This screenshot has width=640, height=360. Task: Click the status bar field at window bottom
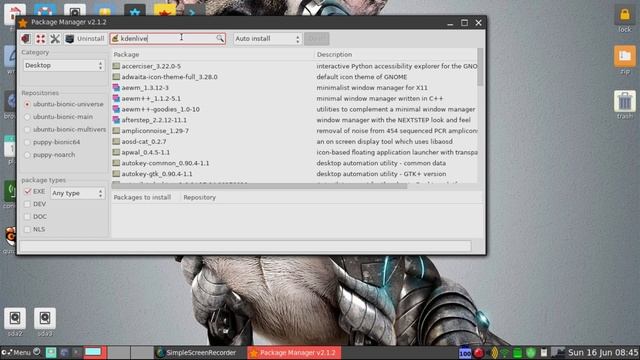245,246
